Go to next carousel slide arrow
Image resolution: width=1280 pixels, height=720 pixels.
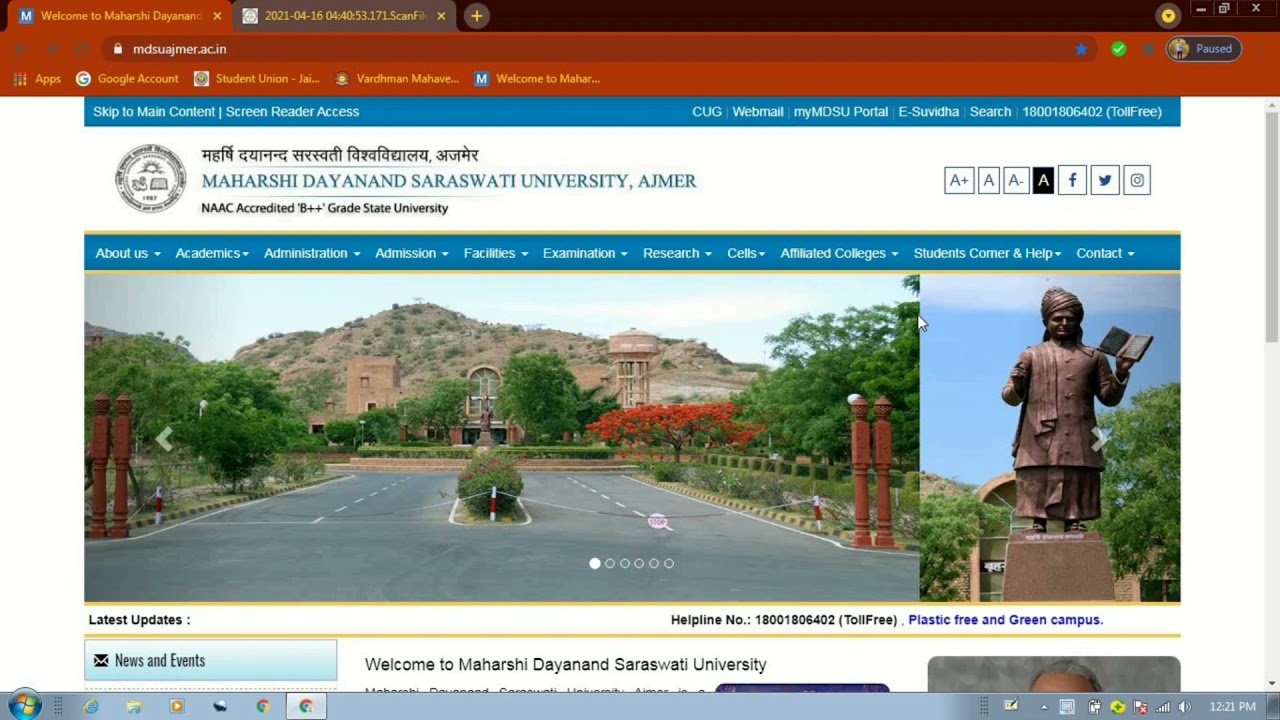point(1100,438)
